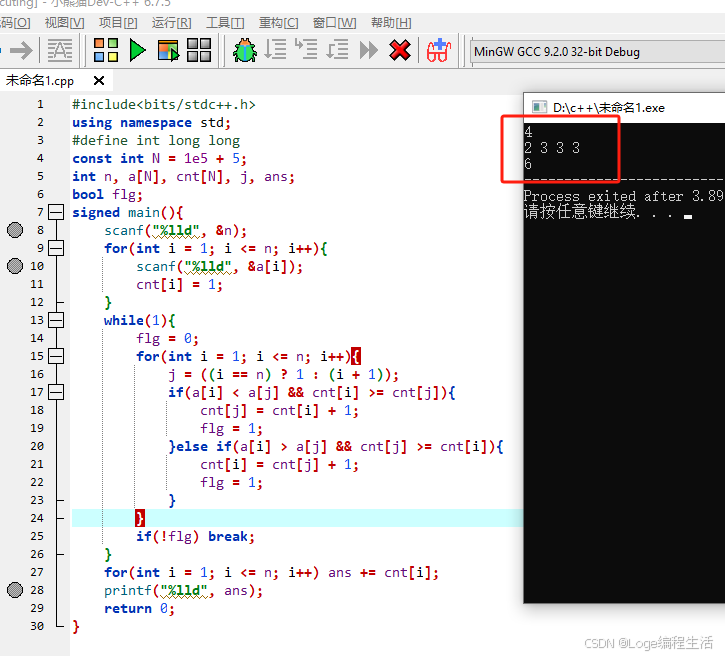The width and height of the screenshot is (725, 656).
Task: Open the 重构[C] menu
Action: 278,23
